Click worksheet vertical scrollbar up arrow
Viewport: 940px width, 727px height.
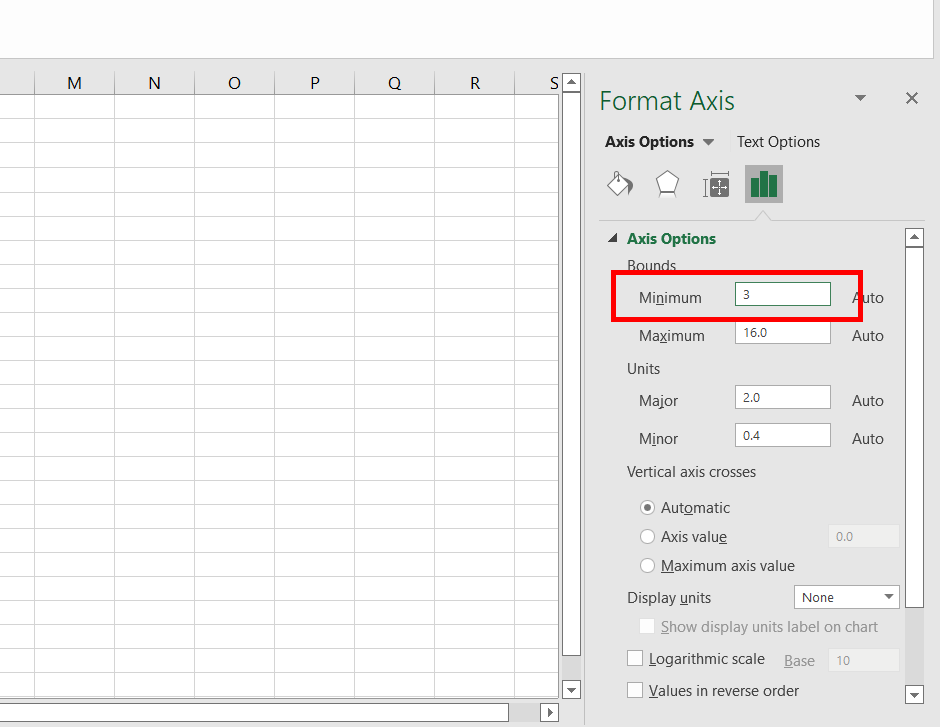pyautogui.click(x=572, y=82)
